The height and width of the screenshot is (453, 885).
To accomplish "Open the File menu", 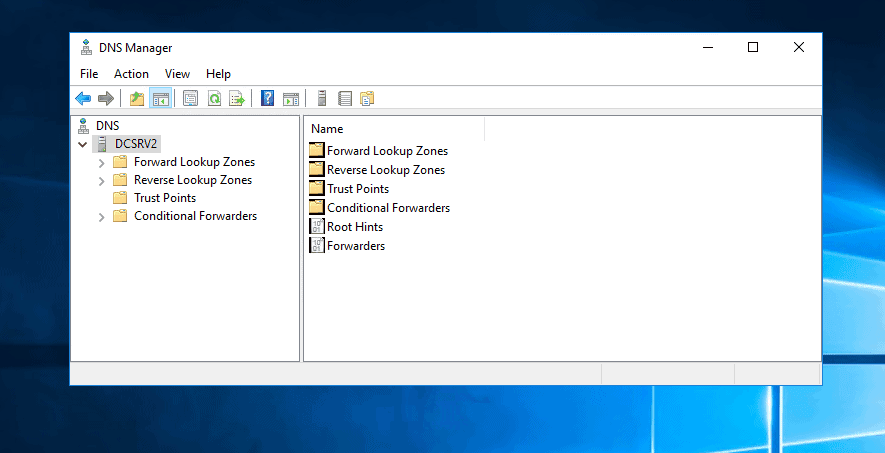I will pos(89,74).
